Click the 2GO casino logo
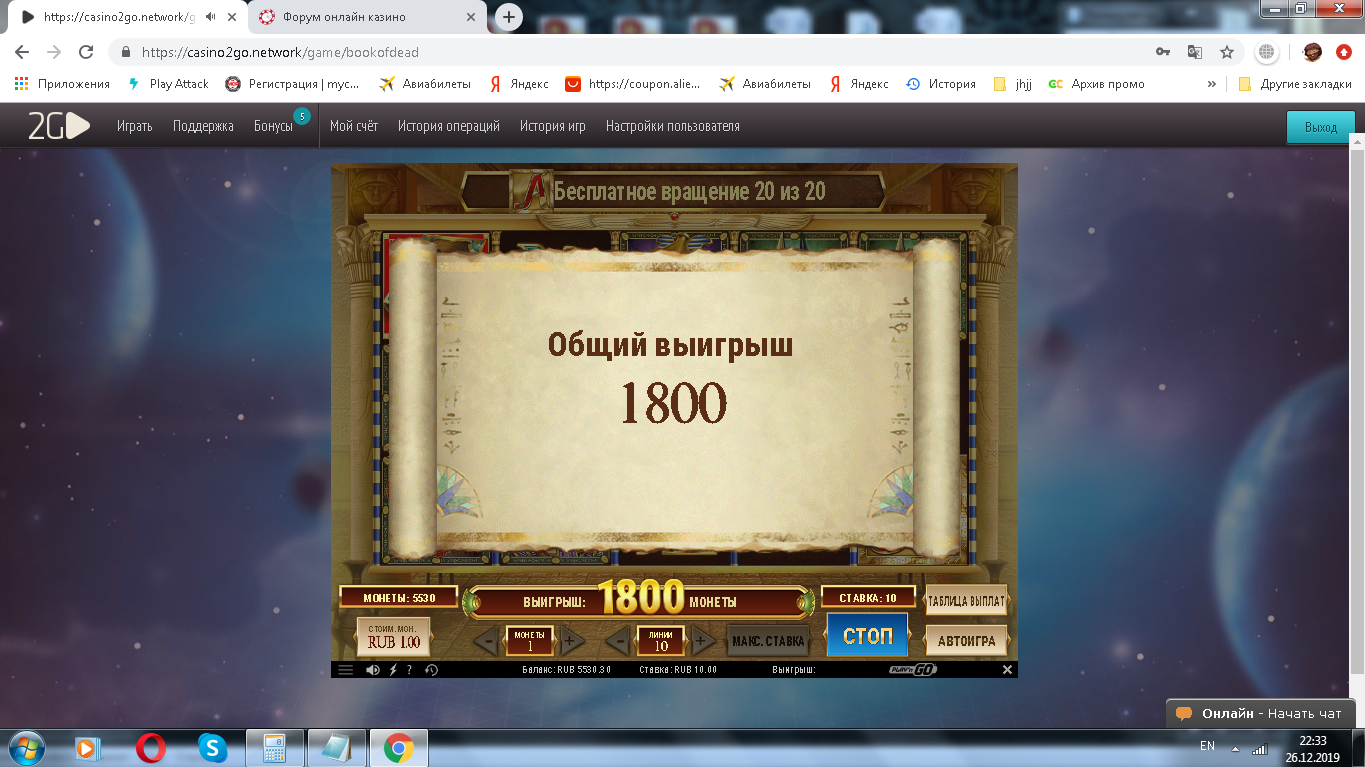This screenshot has height=767, width=1365. click(x=58, y=126)
